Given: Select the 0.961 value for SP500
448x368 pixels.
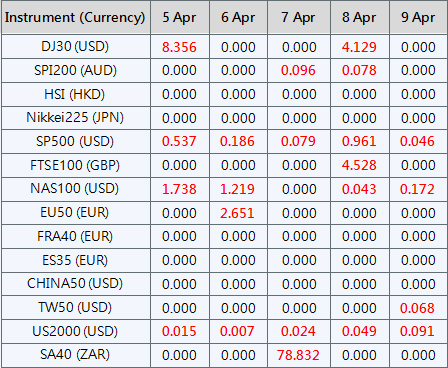Looking at the screenshot, I should tap(359, 141).
